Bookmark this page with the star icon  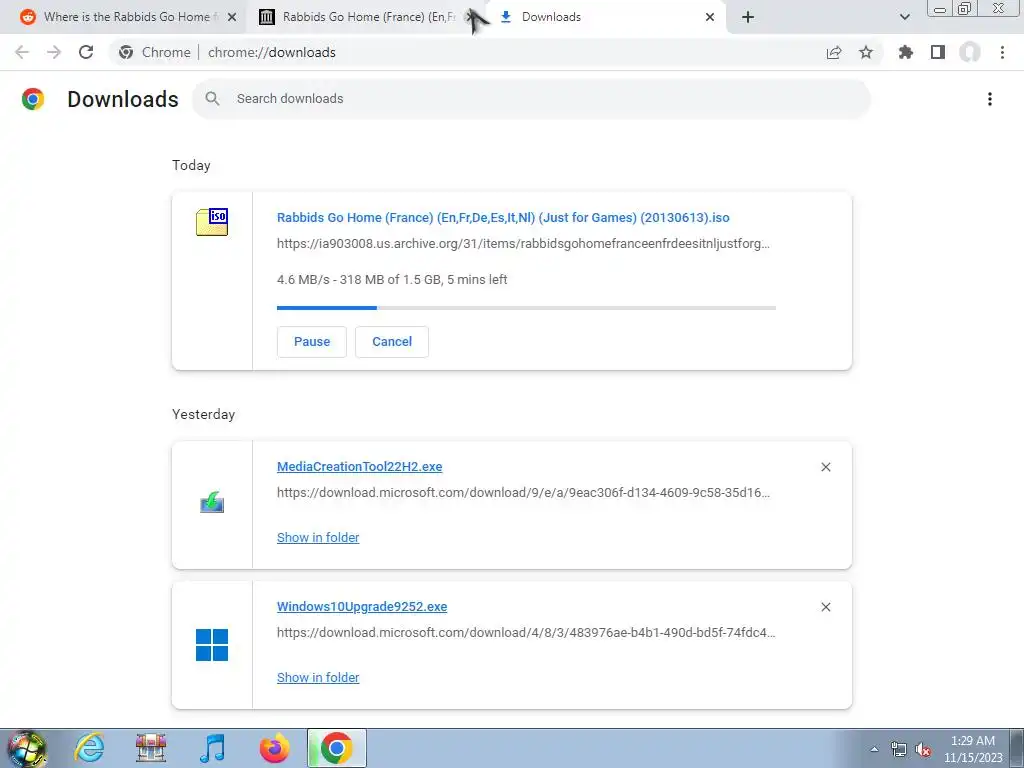[866, 52]
